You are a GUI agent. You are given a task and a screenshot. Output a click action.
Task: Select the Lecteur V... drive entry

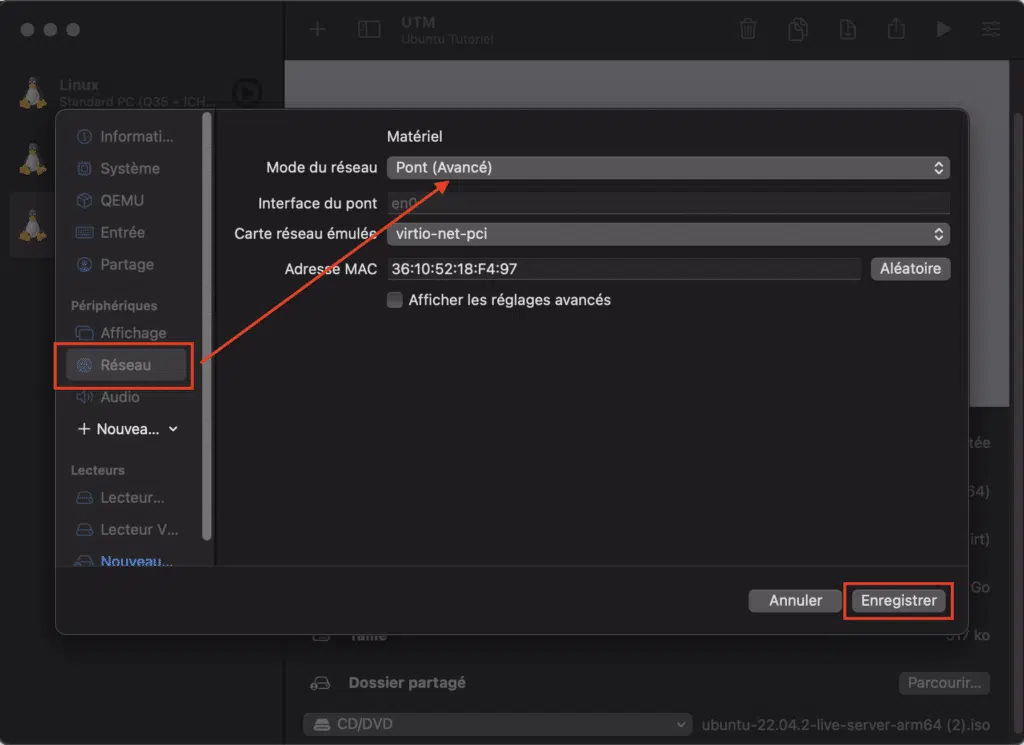pyautogui.click(x=126, y=530)
